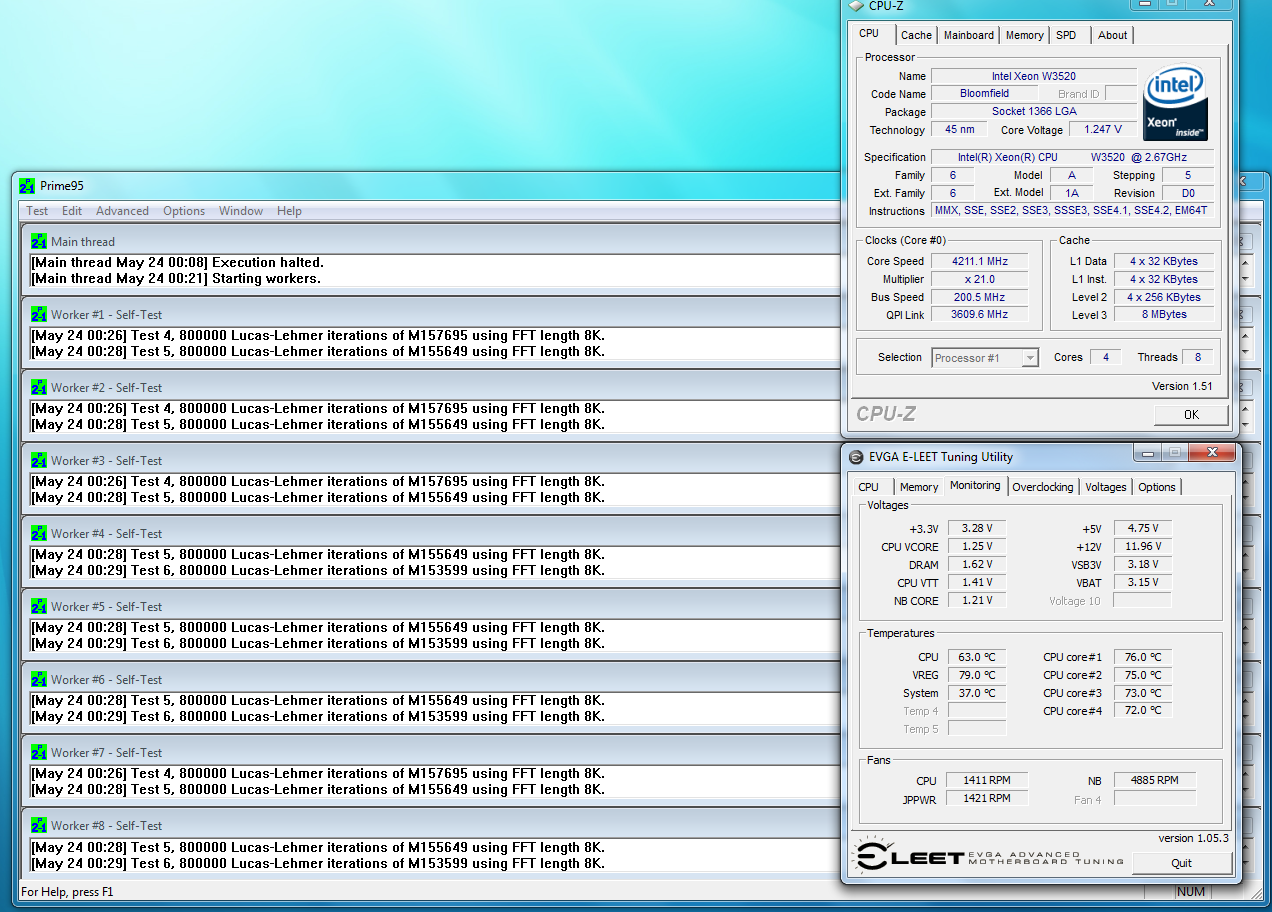Click the Worker #5 window icon

[x=39, y=606]
